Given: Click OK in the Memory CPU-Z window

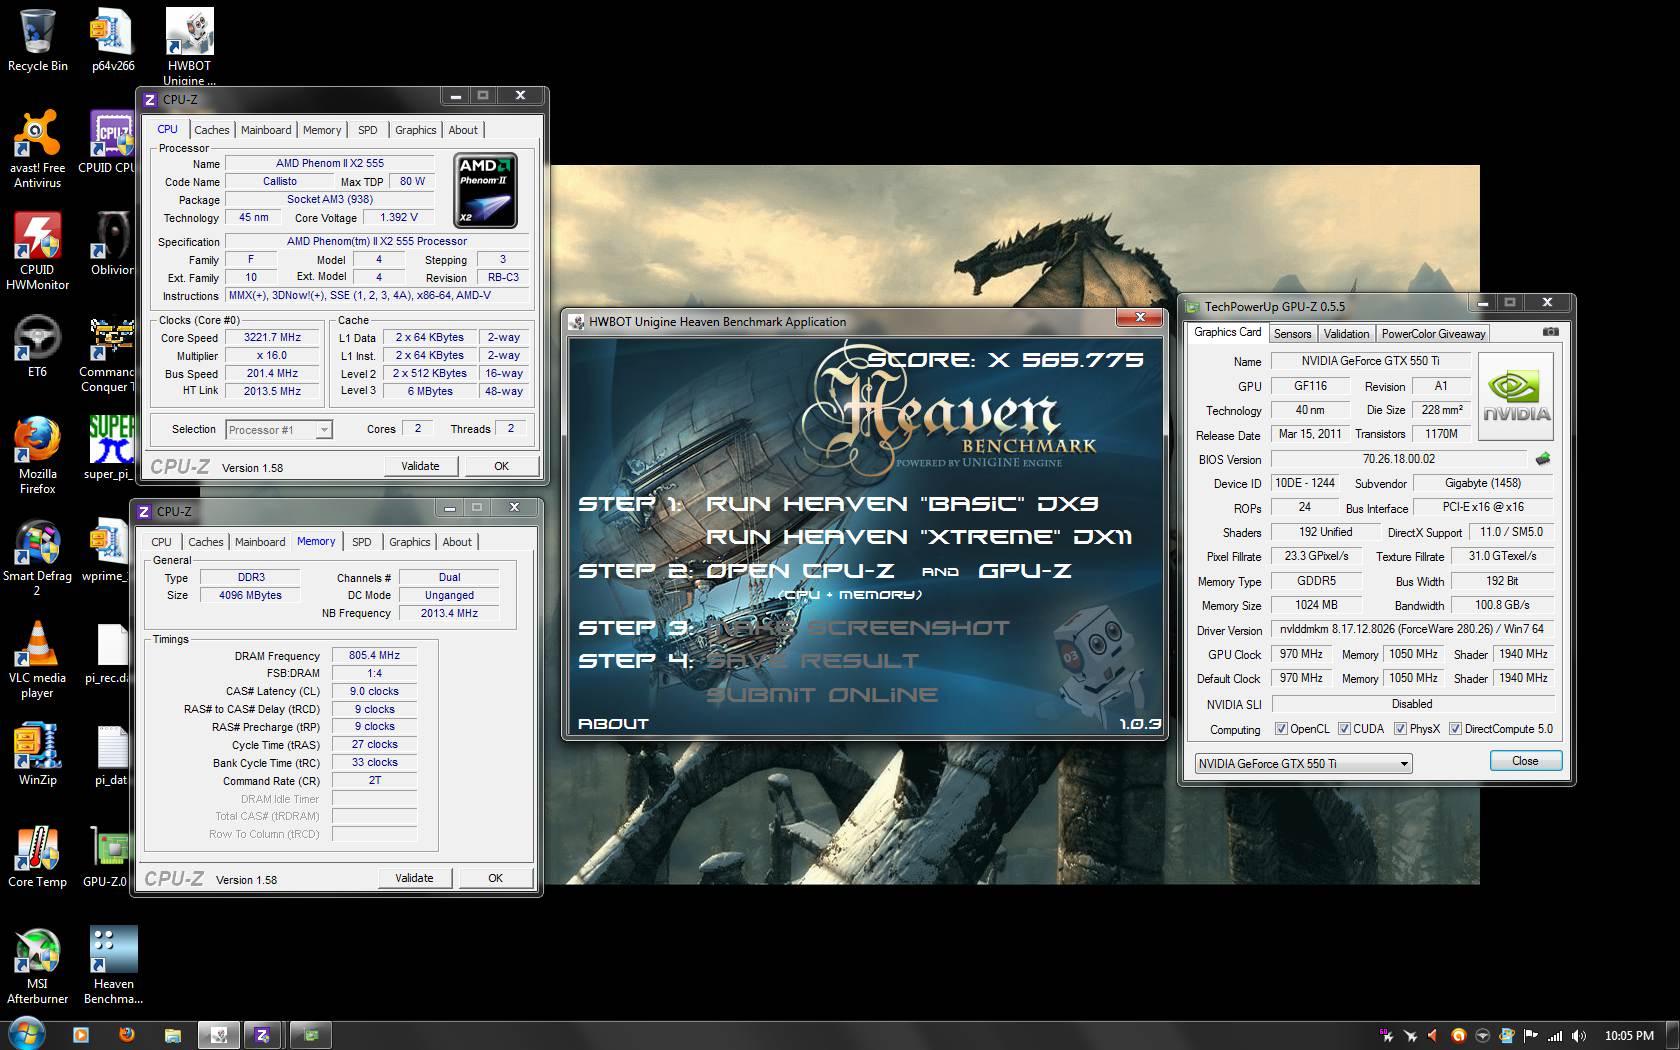Looking at the screenshot, I should (x=495, y=878).
